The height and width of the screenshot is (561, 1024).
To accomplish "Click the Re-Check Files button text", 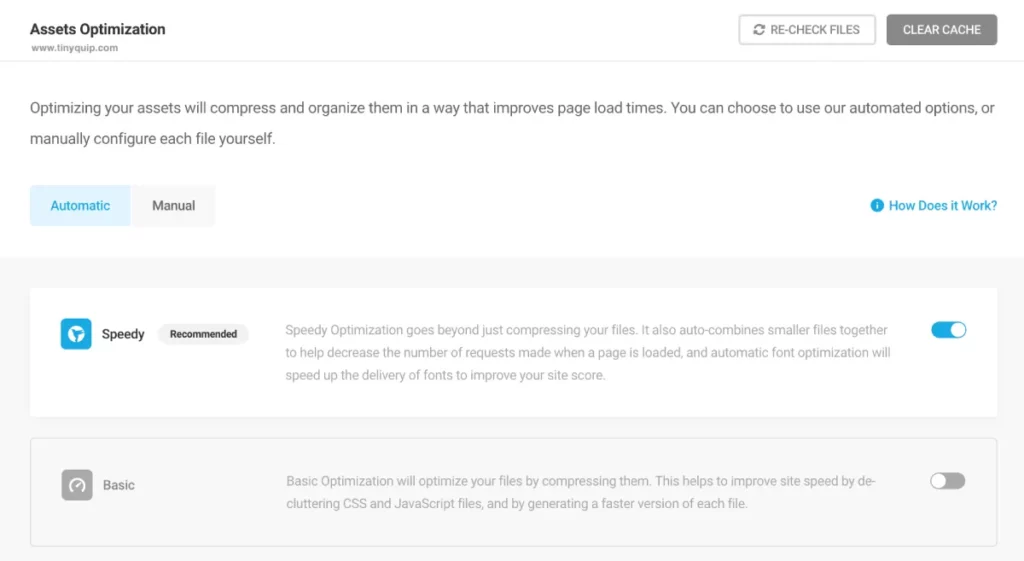I will click(x=815, y=30).
